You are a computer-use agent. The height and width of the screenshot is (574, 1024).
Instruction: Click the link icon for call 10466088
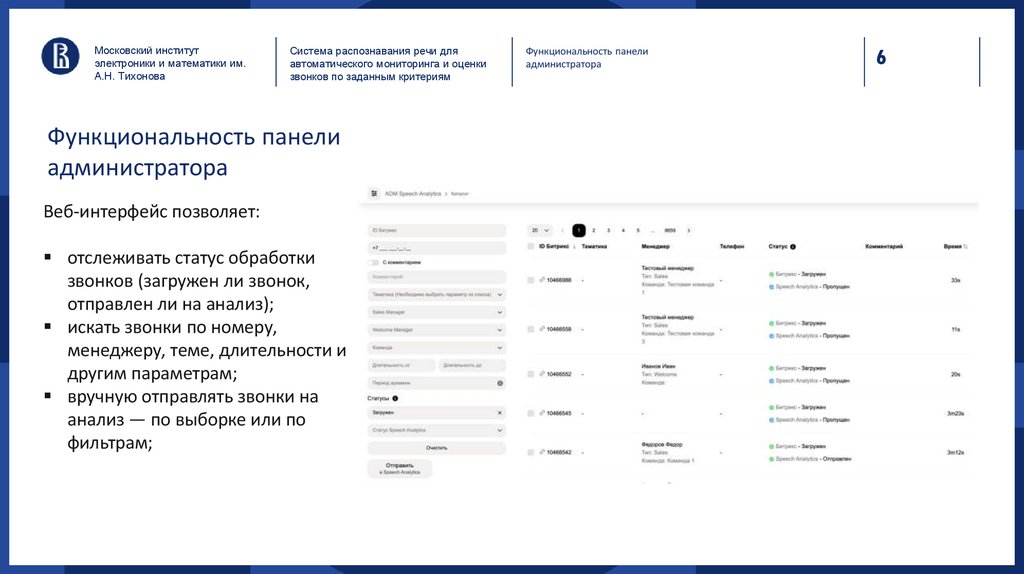click(542, 279)
